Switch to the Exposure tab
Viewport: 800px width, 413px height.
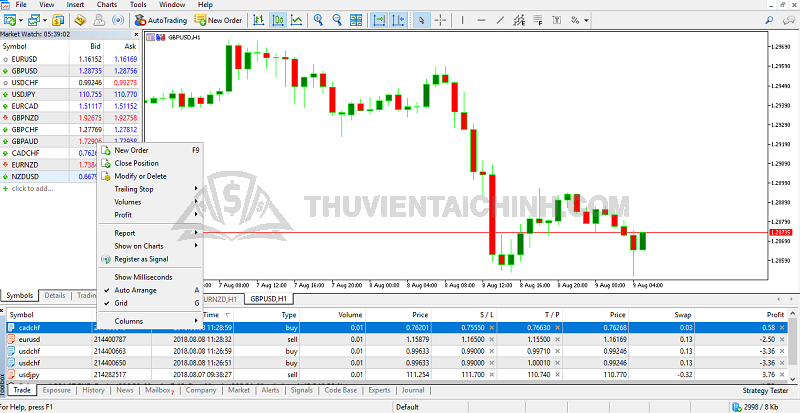coord(57,390)
